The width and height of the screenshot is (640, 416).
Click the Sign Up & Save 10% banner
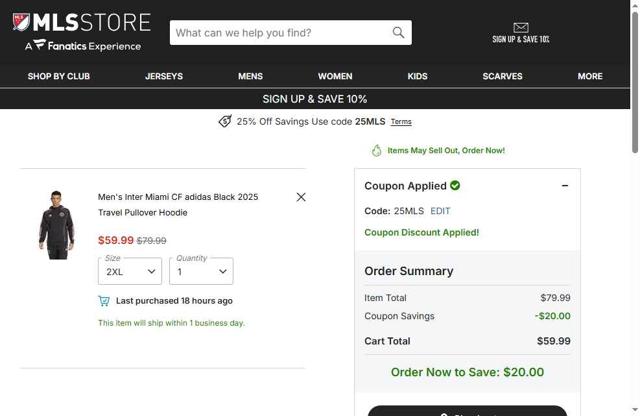315,99
